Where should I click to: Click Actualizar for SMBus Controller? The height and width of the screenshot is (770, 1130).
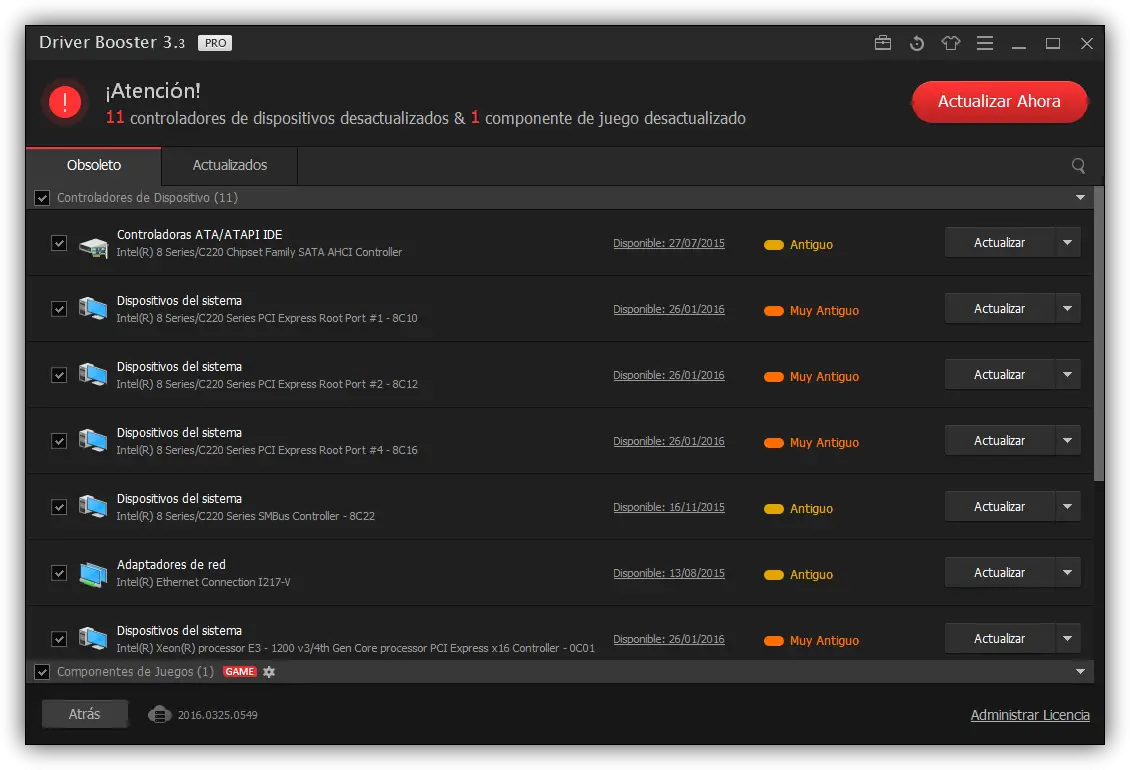[x=1000, y=507]
